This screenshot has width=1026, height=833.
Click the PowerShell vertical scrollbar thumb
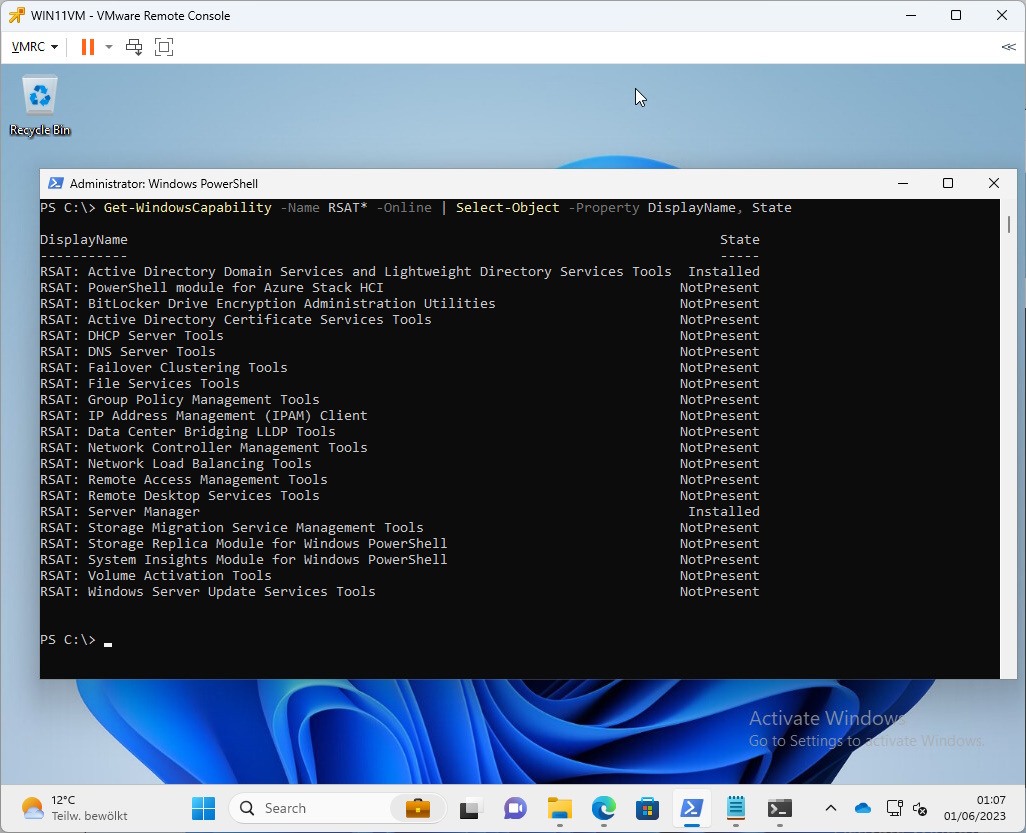1008,224
